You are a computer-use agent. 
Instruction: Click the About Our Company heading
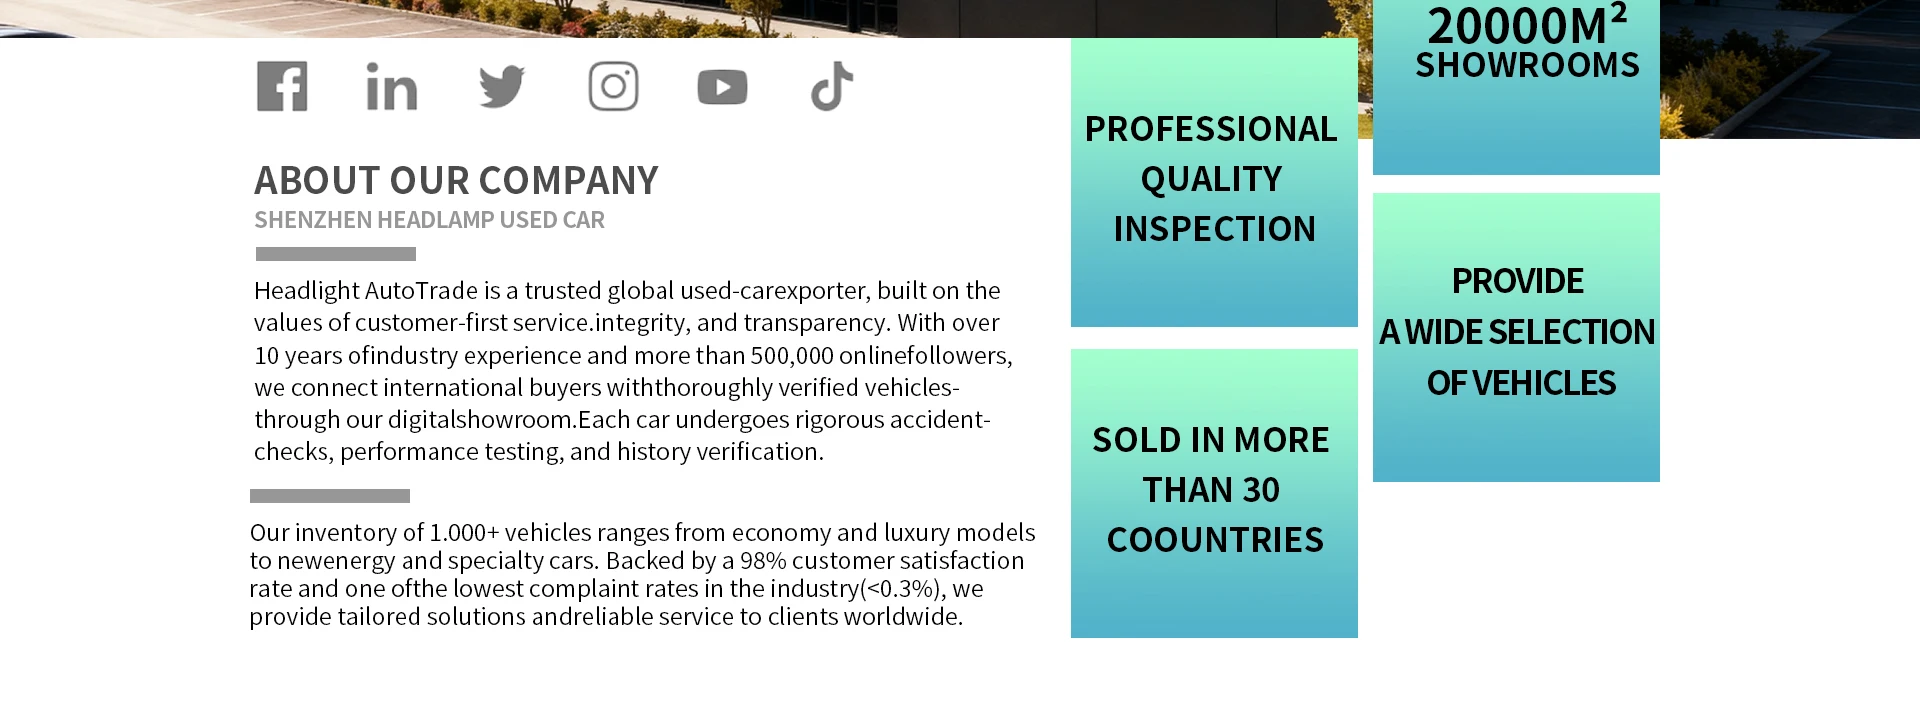pyautogui.click(x=456, y=181)
